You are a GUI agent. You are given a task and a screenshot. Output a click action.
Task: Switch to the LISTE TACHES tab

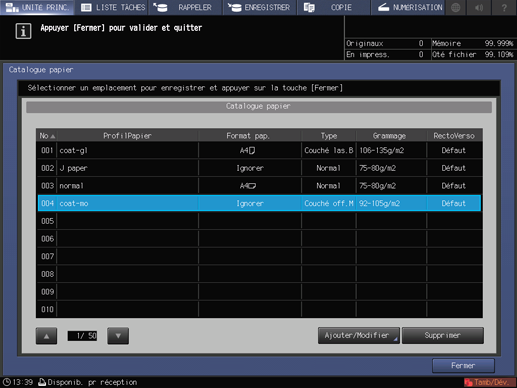pyautogui.click(x=112, y=7)
